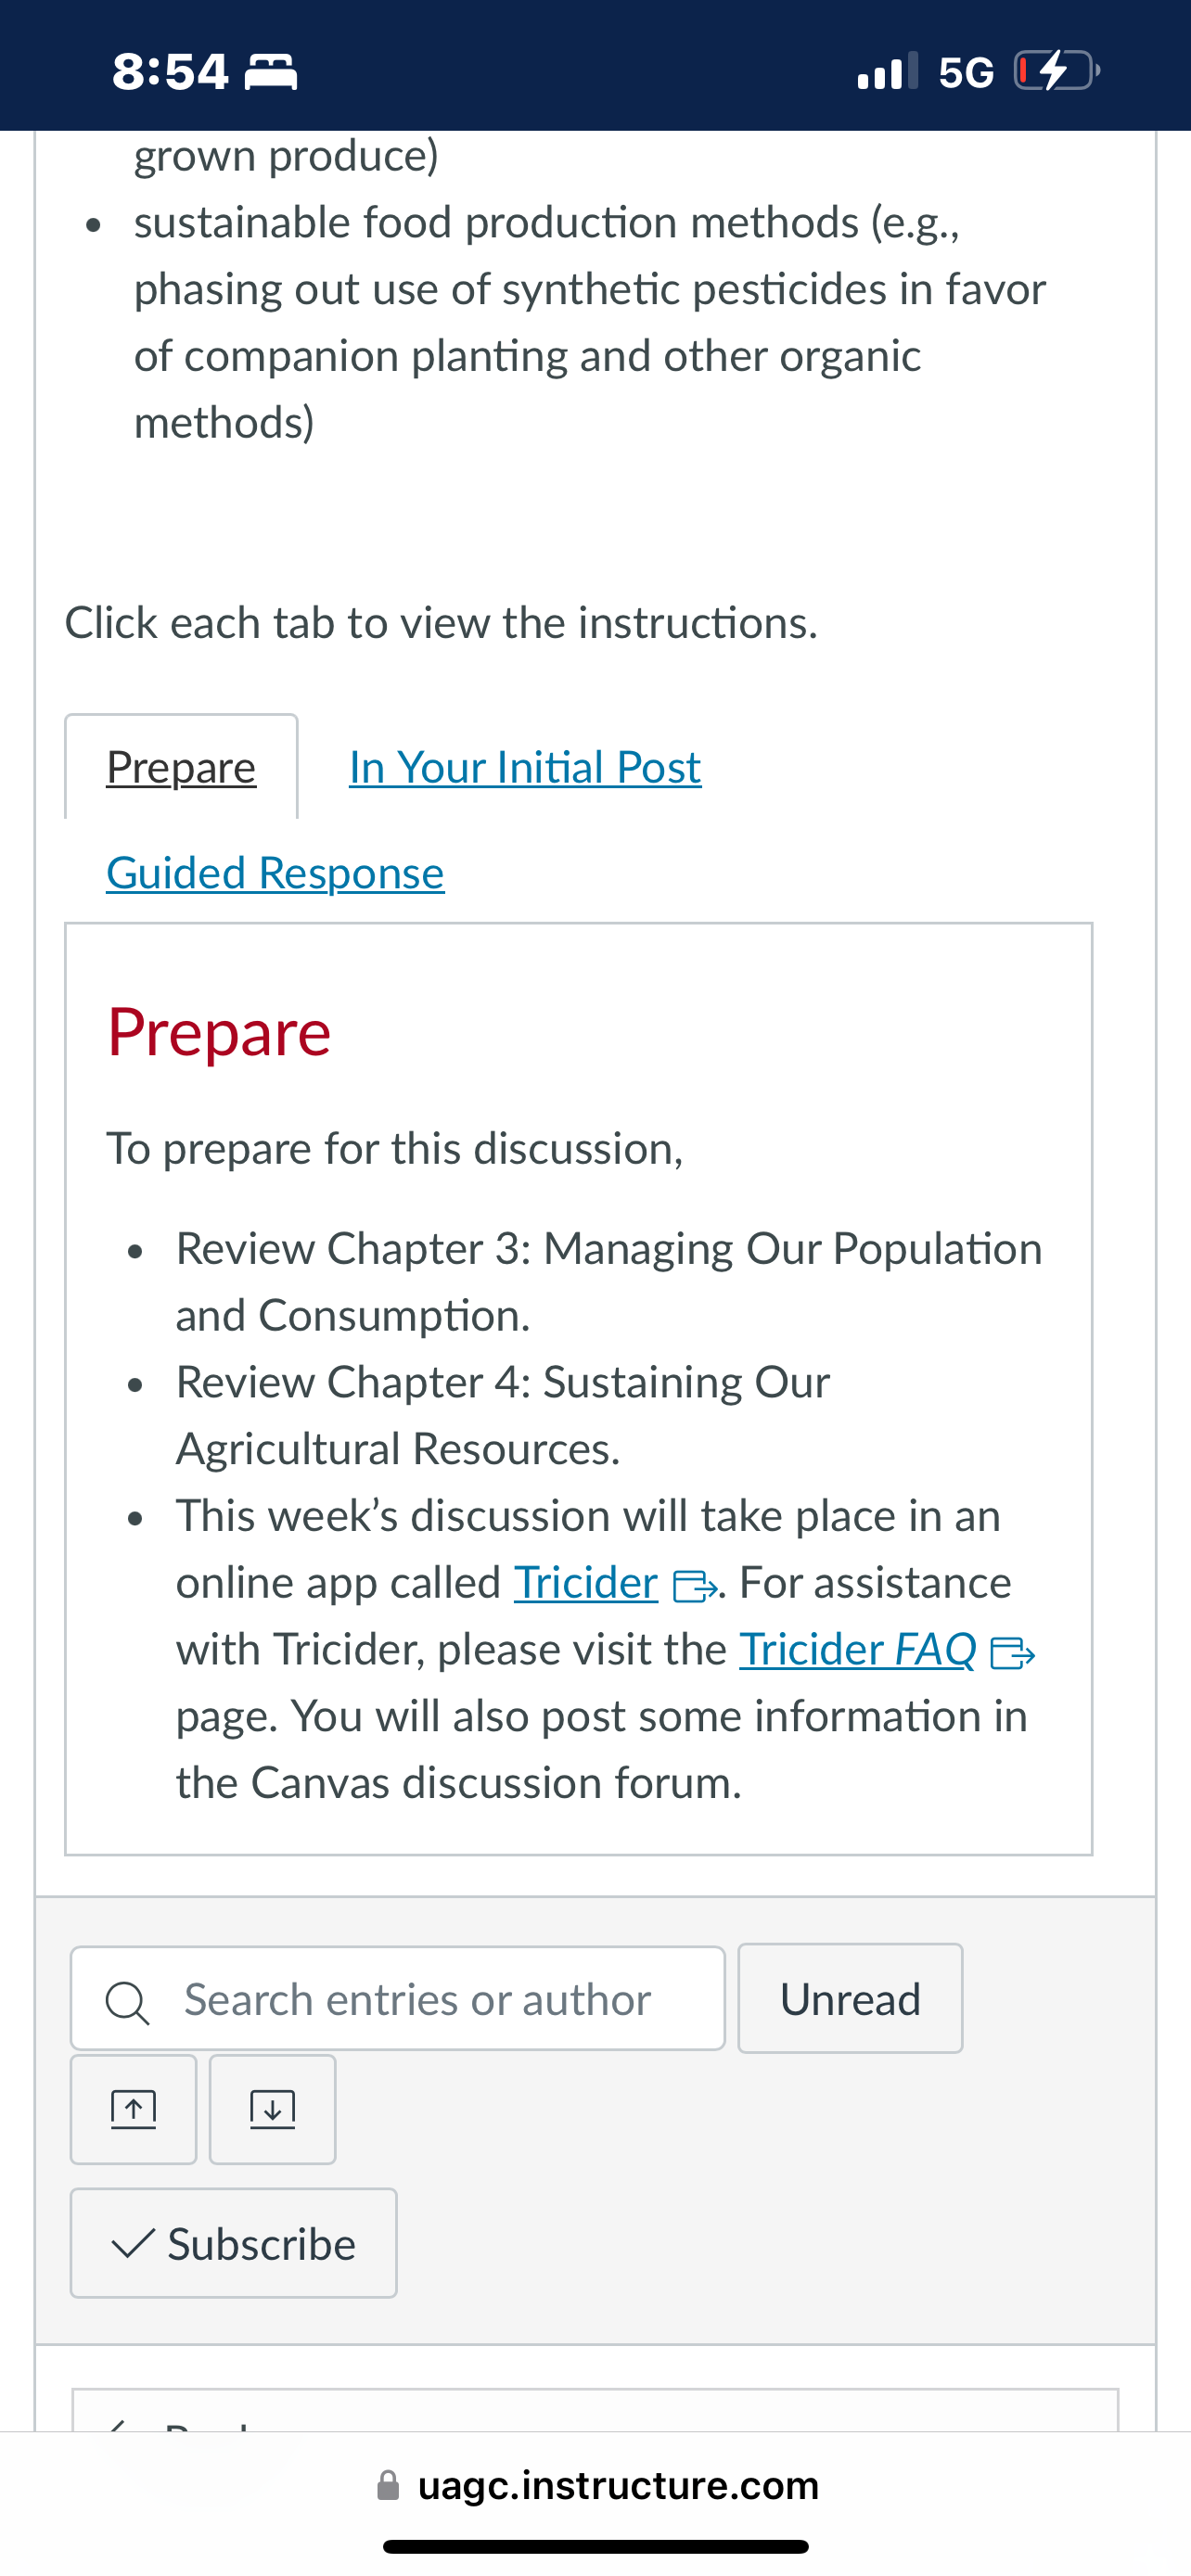
Task: Click the external link icon after Tricider FAQ
Action: click(x=1012, y=1653)
